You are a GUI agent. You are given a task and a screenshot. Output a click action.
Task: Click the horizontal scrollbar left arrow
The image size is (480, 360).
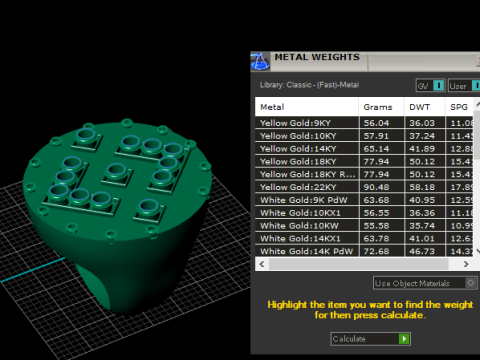click(262, 264)
